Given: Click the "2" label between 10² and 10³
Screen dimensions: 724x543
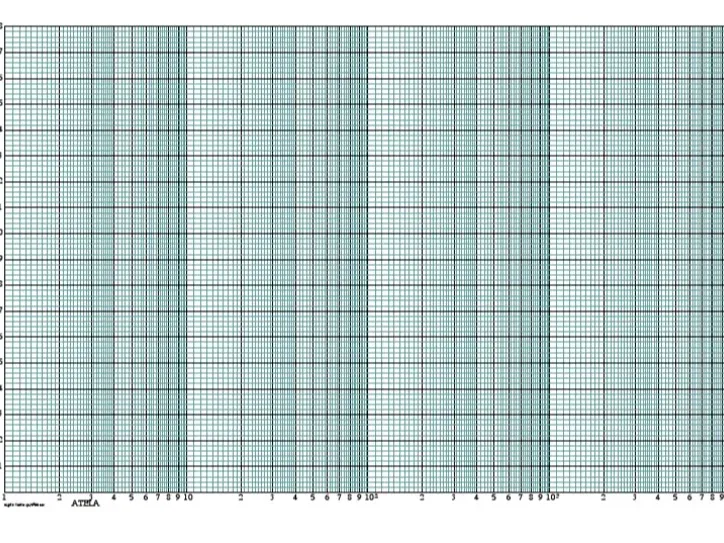Looking at the screenshot, I should tap(422, 497).
